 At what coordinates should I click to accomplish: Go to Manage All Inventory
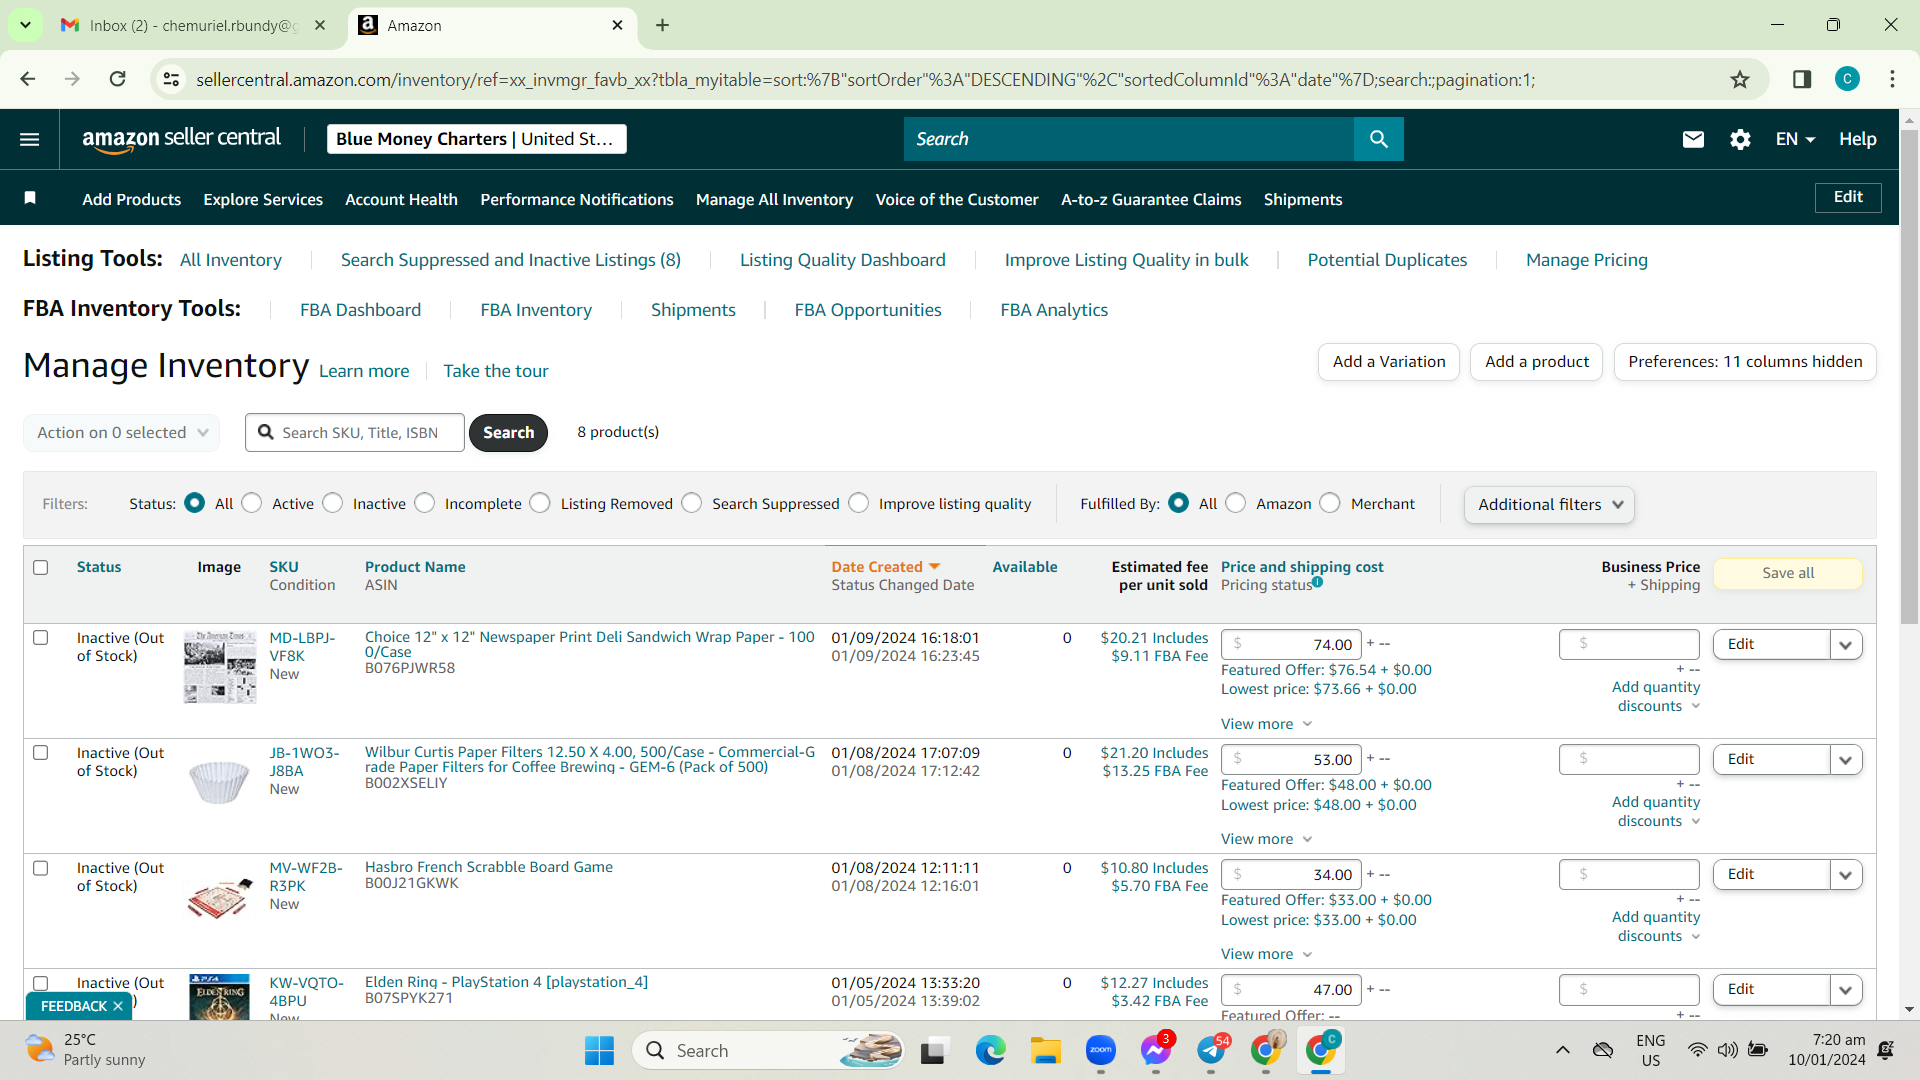pos(775,199)
